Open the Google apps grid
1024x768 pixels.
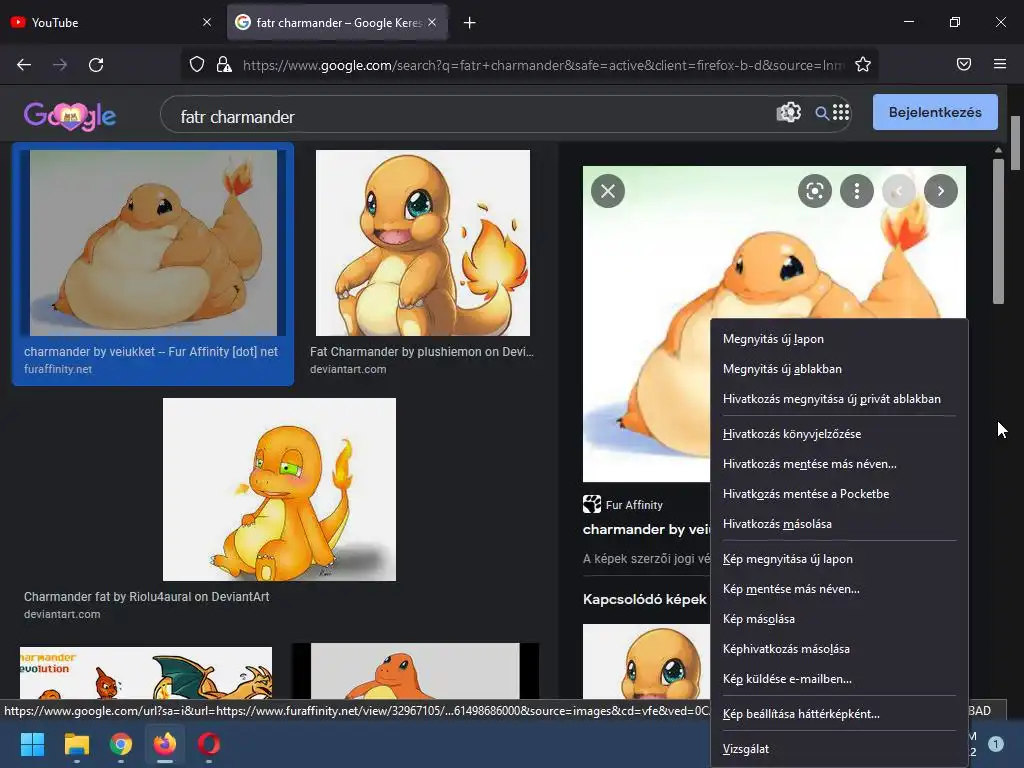(x=841, y=113)
